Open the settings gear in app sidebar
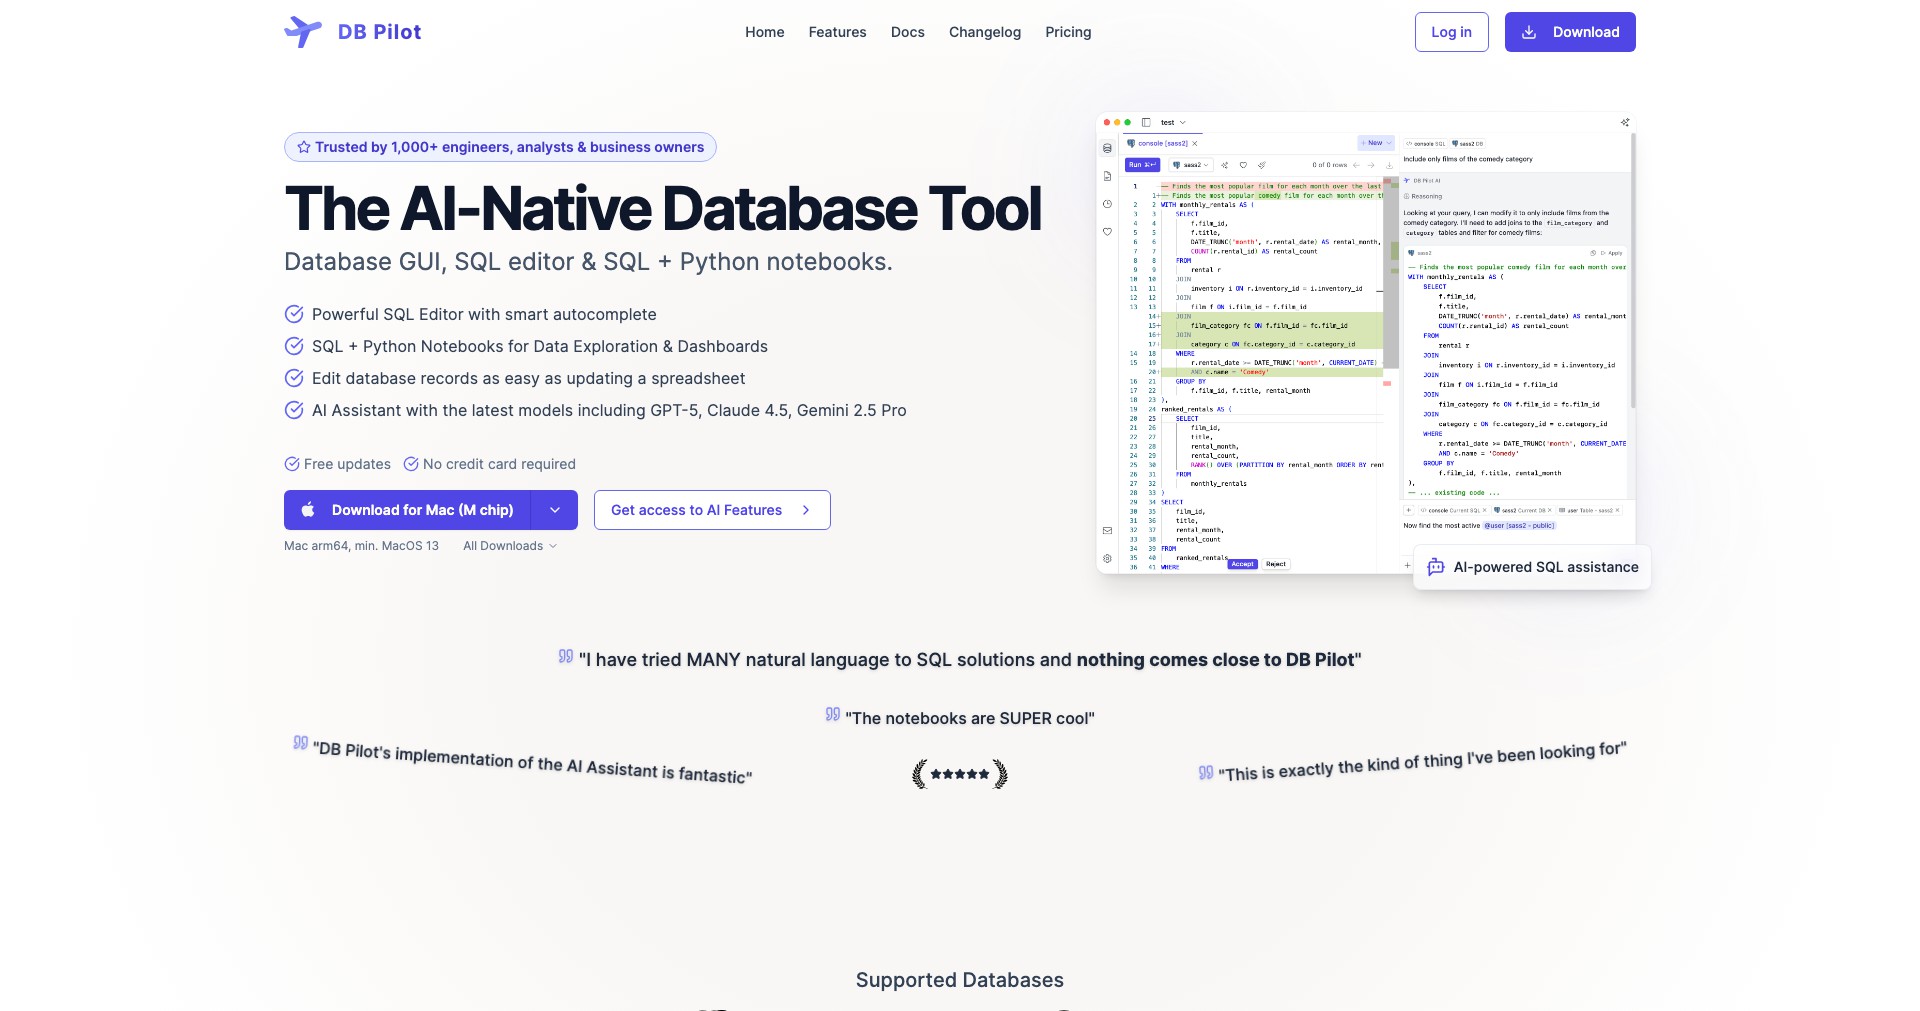This screenshot has width=1920, height=1011. click(x=1107, y=559)
